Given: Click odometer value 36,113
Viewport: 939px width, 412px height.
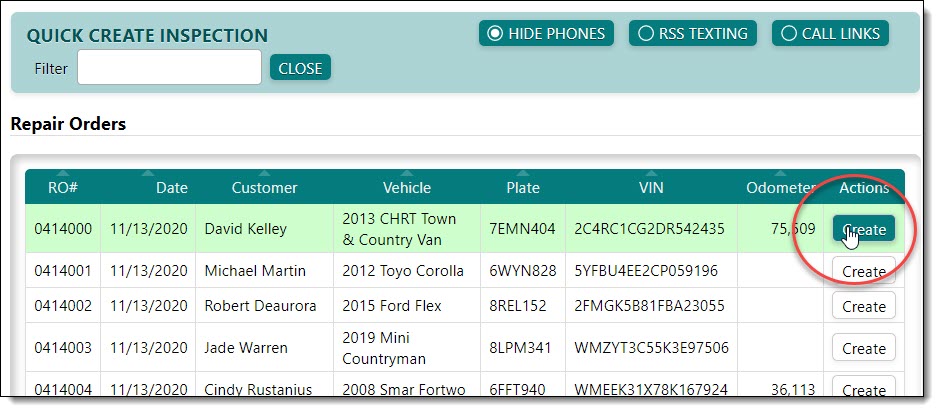Looking at the screenshot, I should tap(793, 390).
